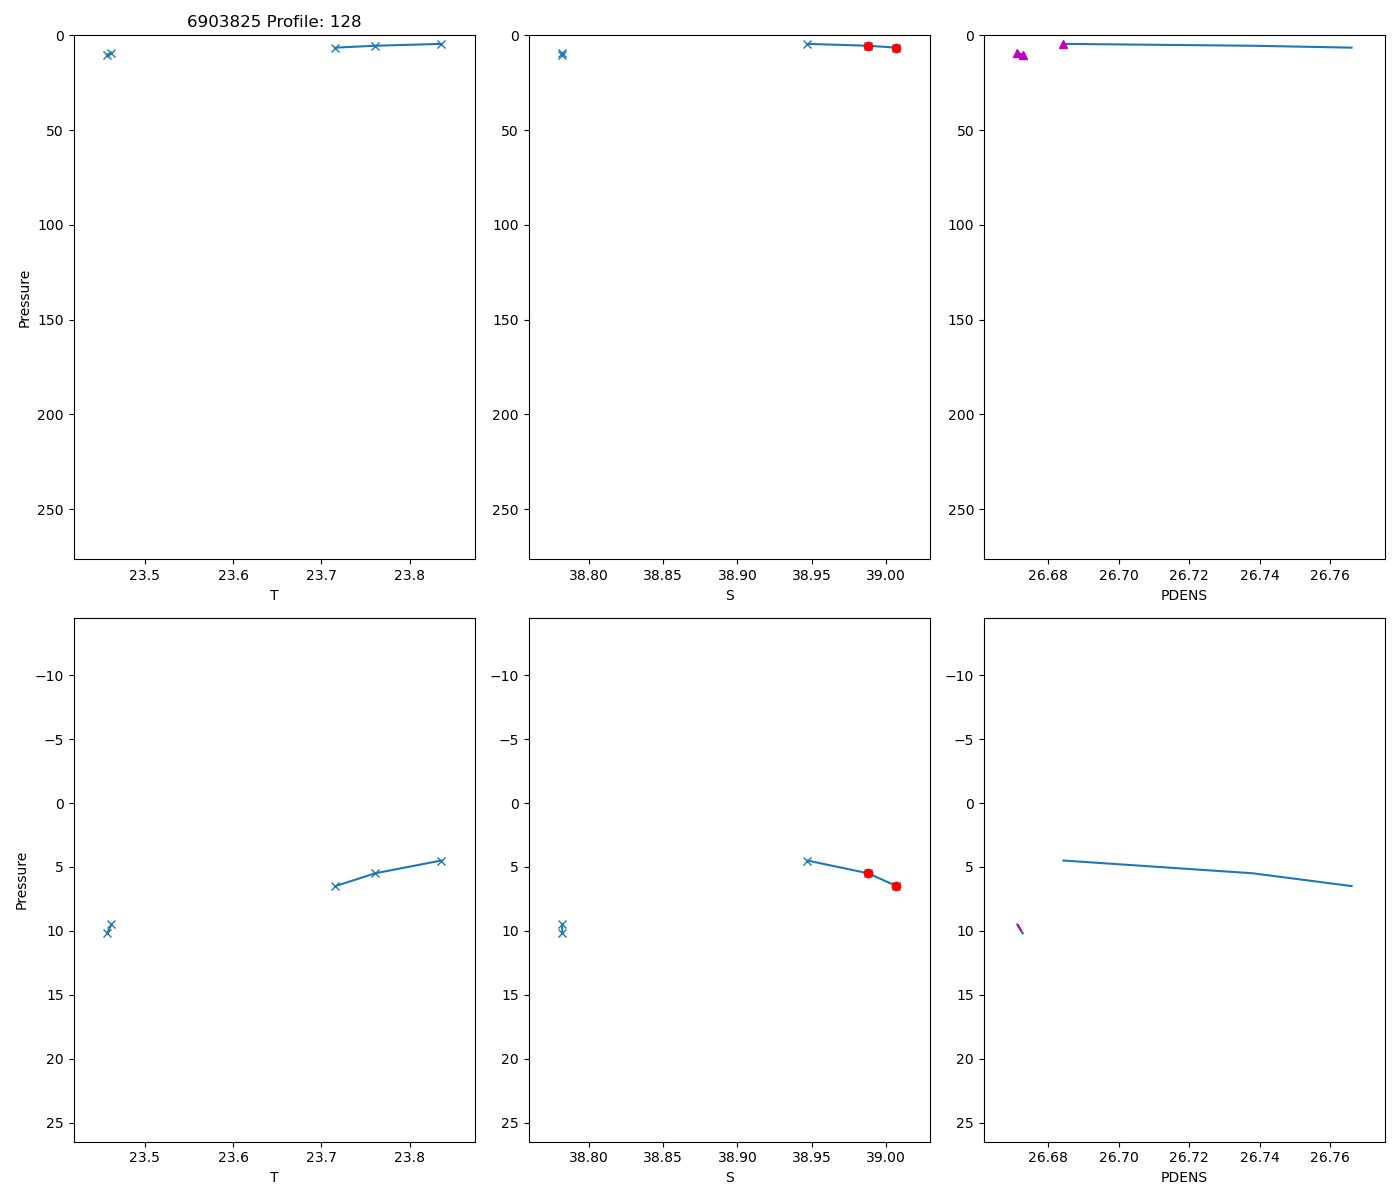The image size is (1400, 1200).
Task: Click the rightmost x marker in top T plot
Action: (x=440, y=44)
